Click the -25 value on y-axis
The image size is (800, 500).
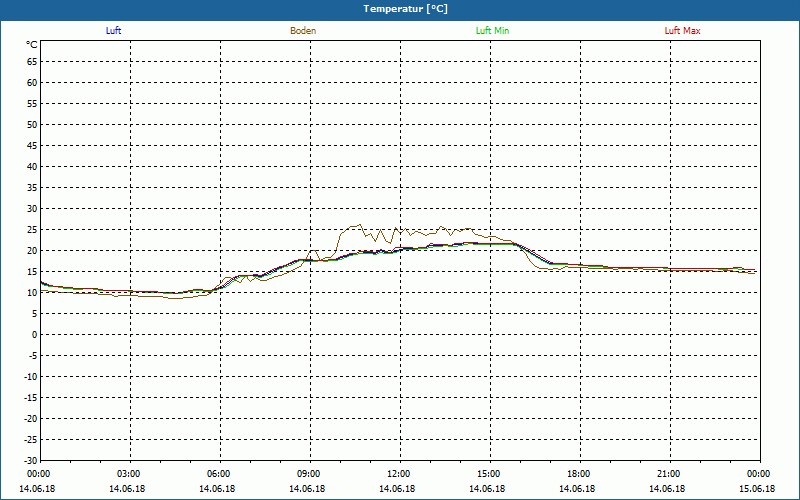tap(31, 439)
